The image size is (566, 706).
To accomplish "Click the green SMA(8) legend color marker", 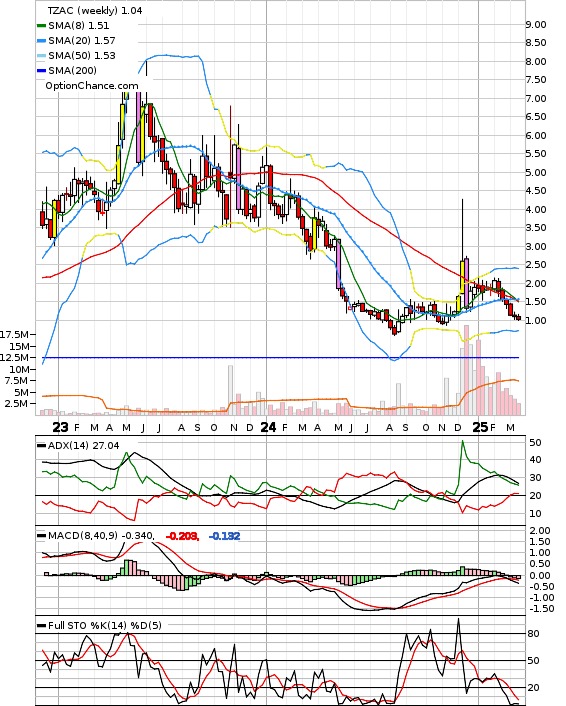I will tap(41, 26).
